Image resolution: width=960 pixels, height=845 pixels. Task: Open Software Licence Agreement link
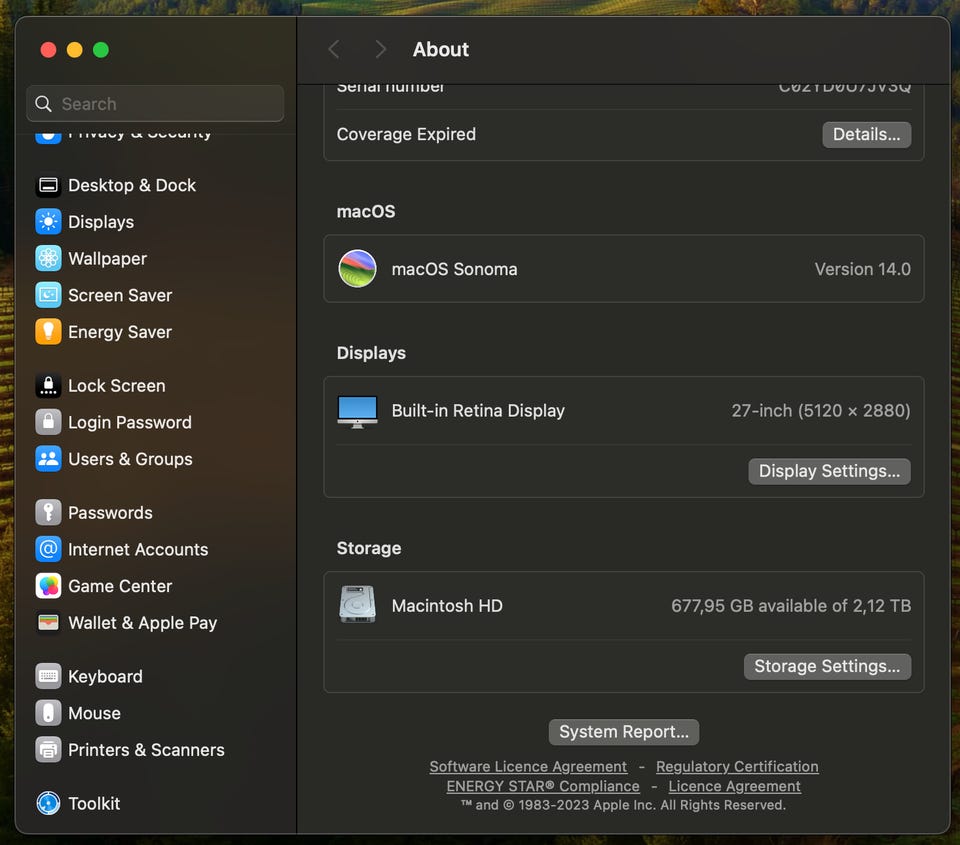click(528, 767)
